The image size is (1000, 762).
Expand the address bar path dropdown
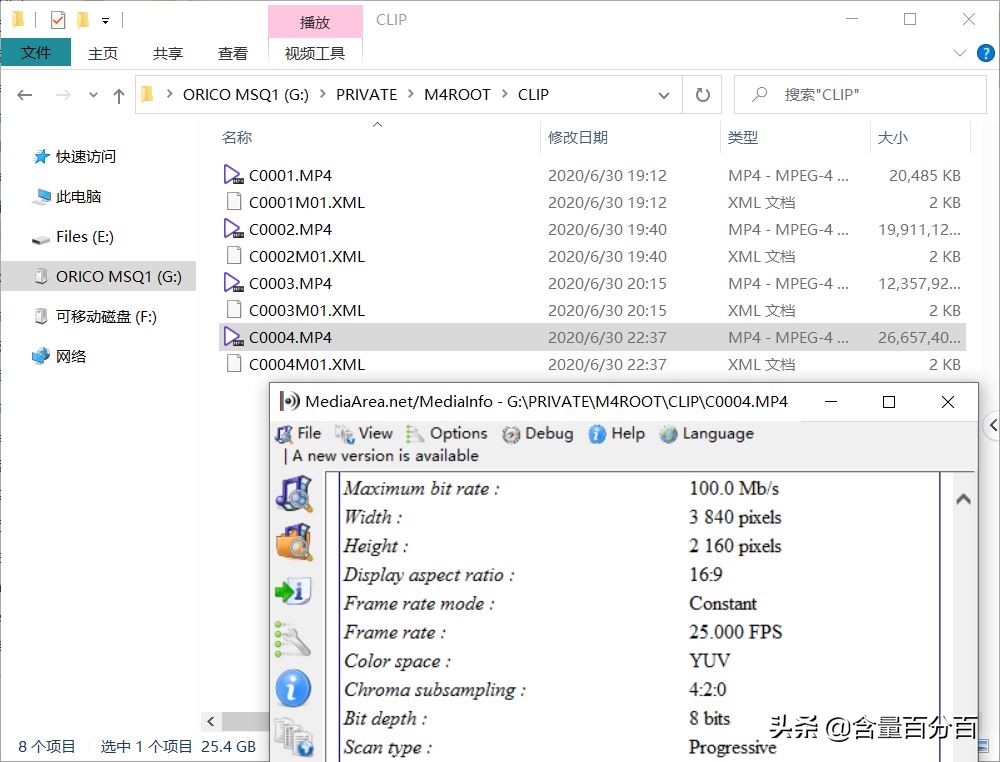click(664, 94)
